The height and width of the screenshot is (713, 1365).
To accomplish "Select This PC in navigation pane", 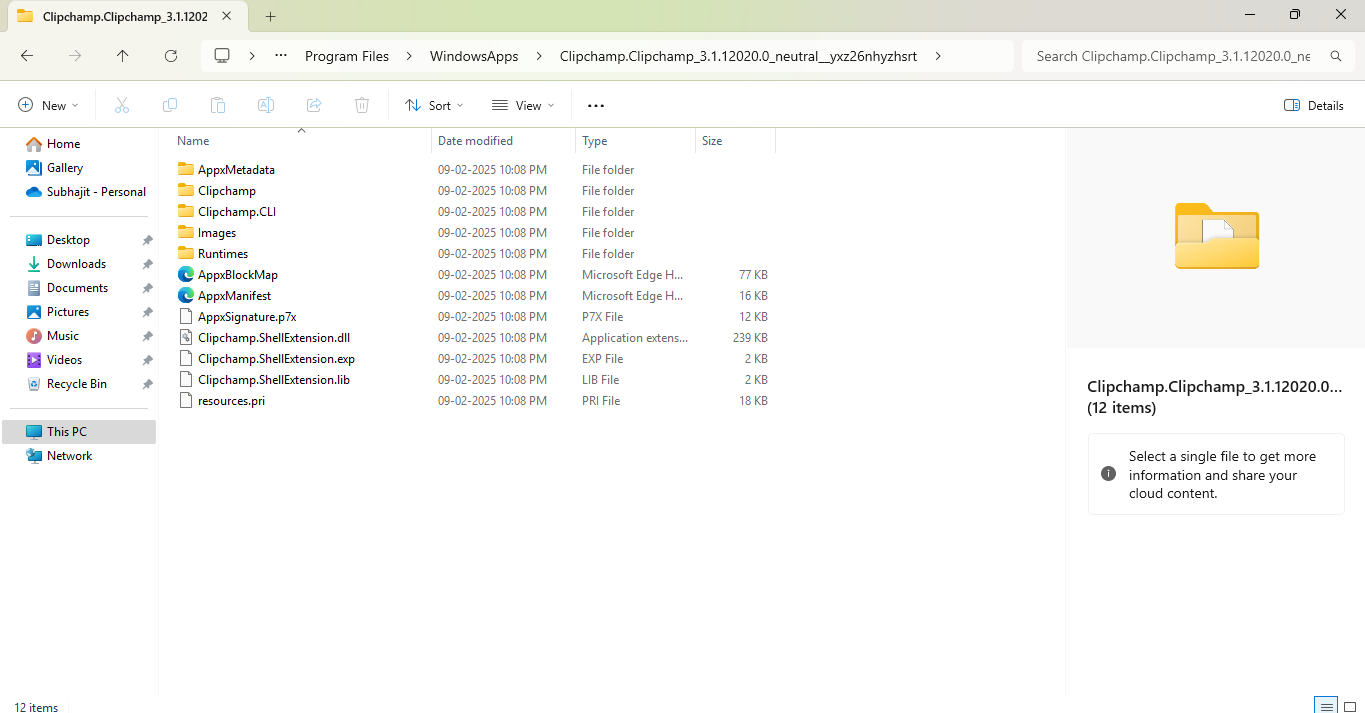I will click(78, 432).
